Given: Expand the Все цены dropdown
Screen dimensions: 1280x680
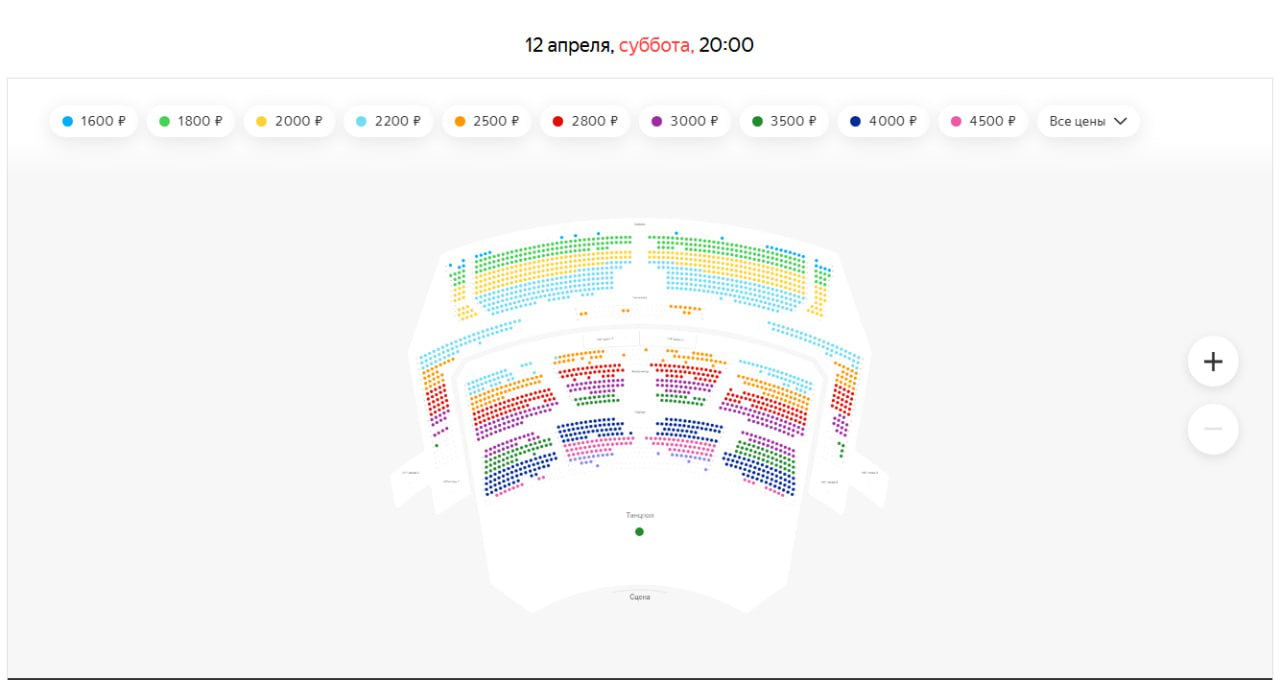Looking at the screenshot, I should point(1088,121).
